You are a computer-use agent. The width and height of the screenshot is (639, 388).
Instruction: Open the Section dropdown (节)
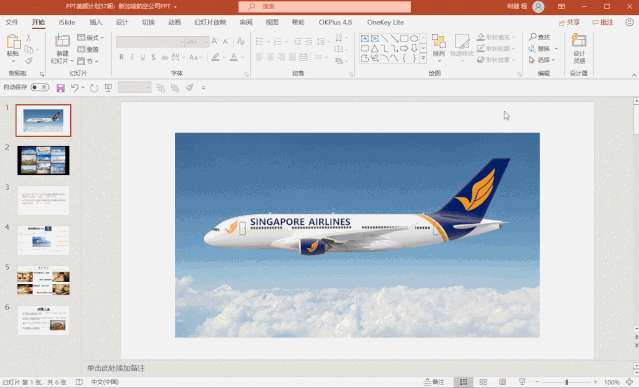click(x=88, y=61)
